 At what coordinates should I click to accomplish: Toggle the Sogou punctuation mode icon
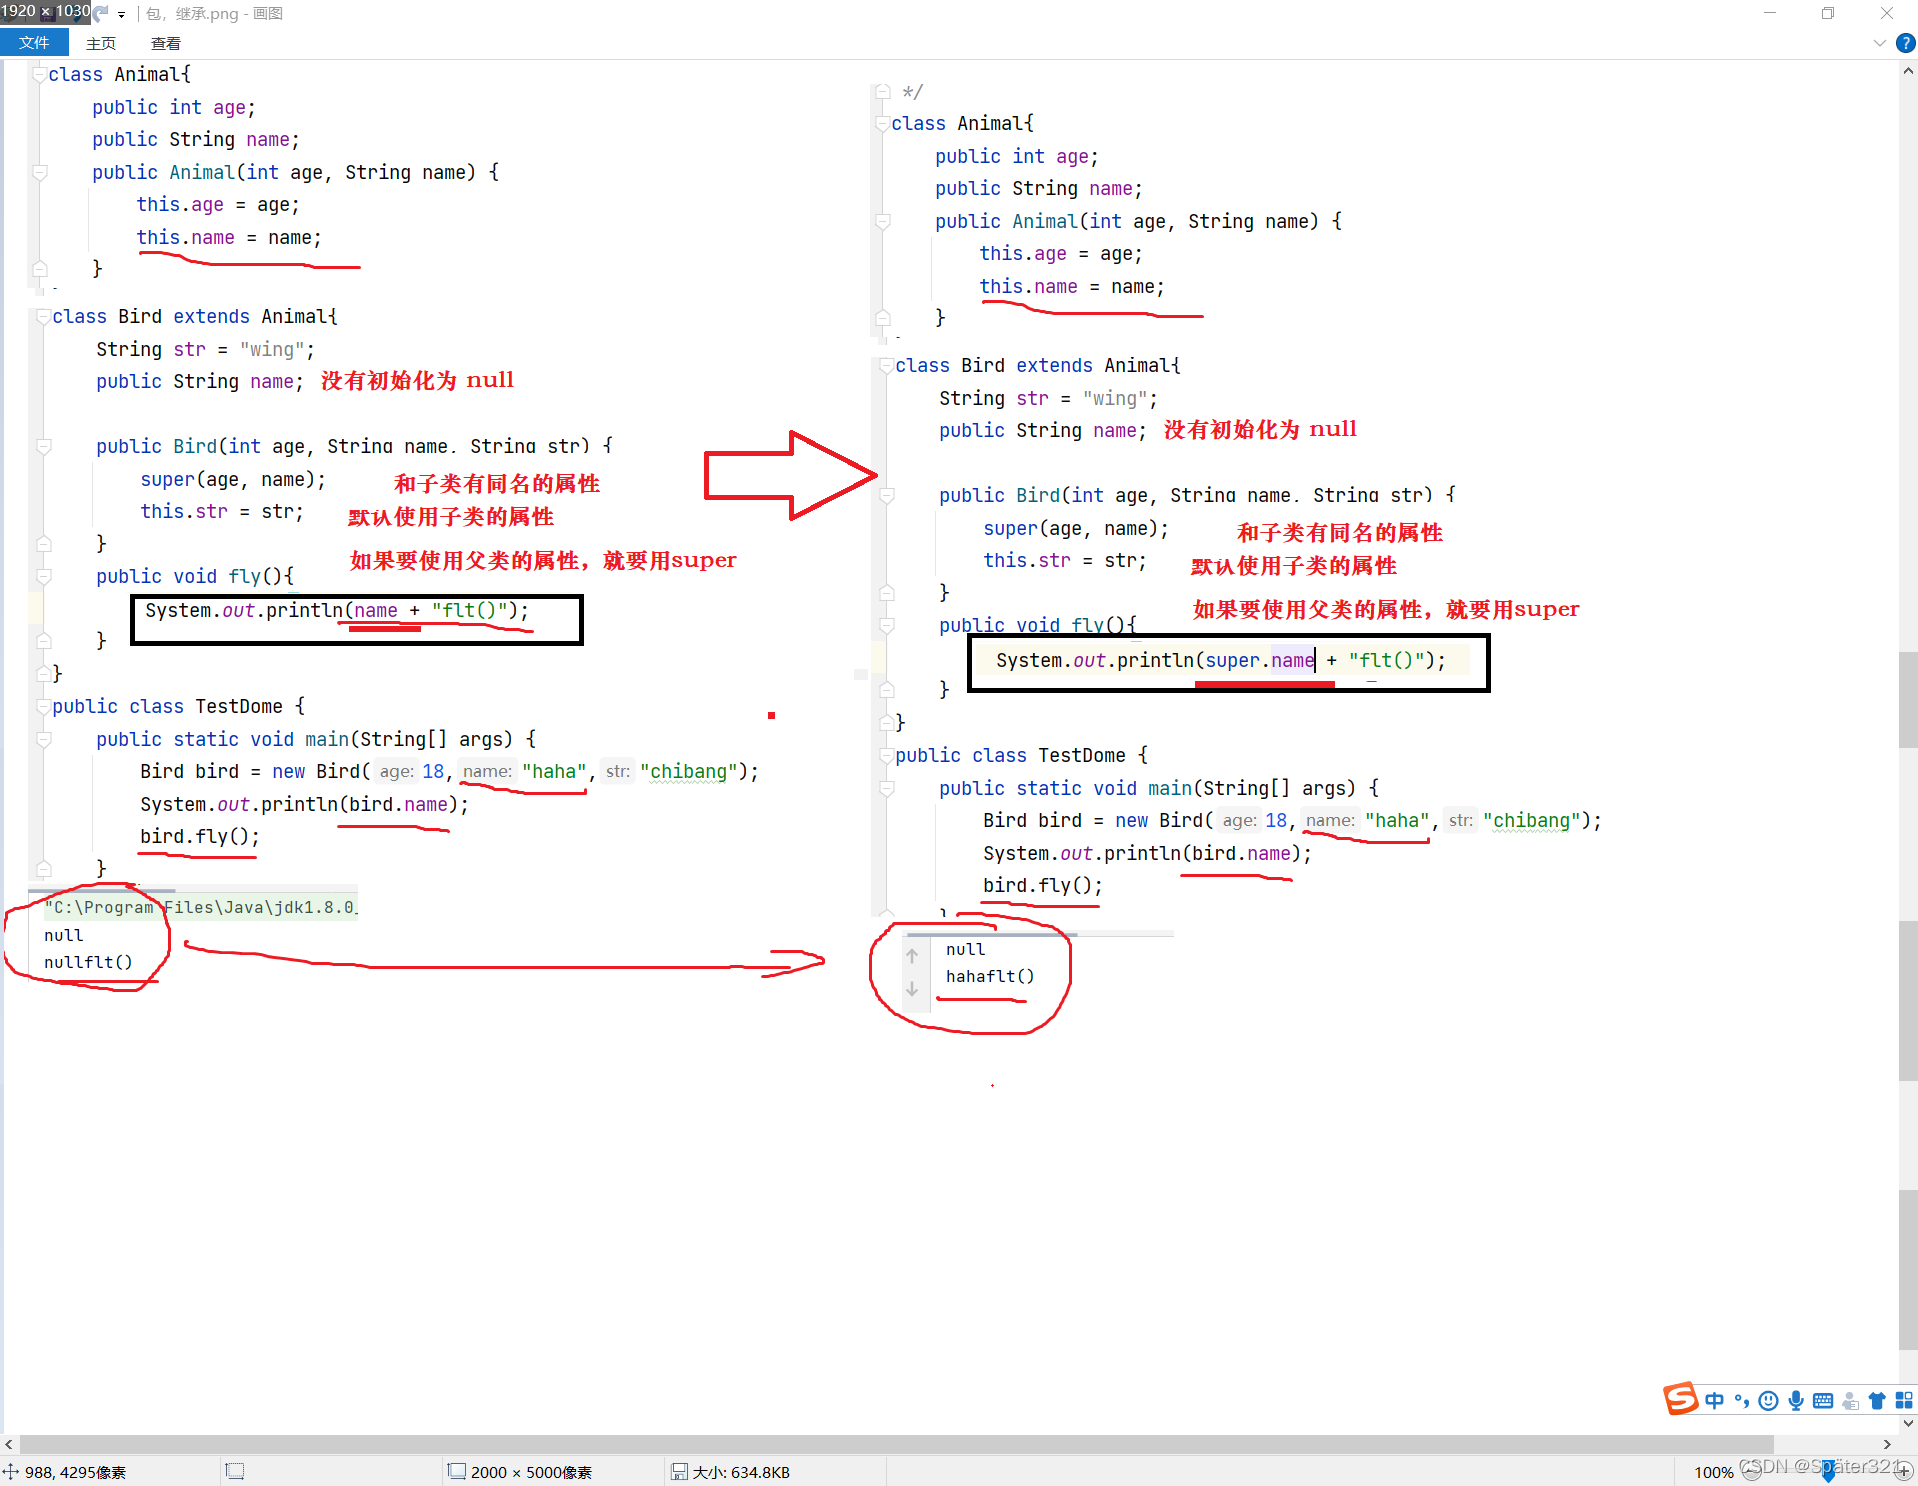(x=1742, y=1401)
